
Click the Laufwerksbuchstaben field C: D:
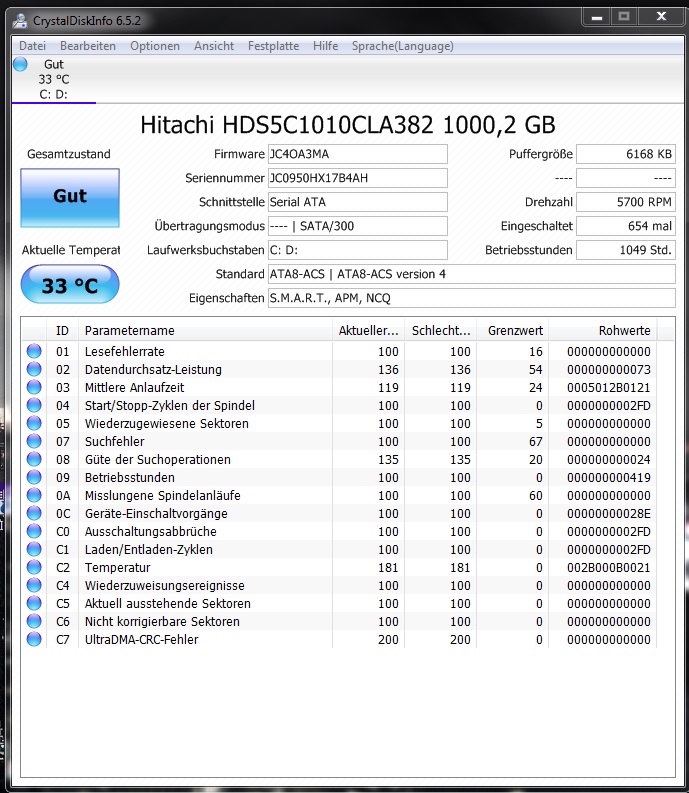pos(358,250)
